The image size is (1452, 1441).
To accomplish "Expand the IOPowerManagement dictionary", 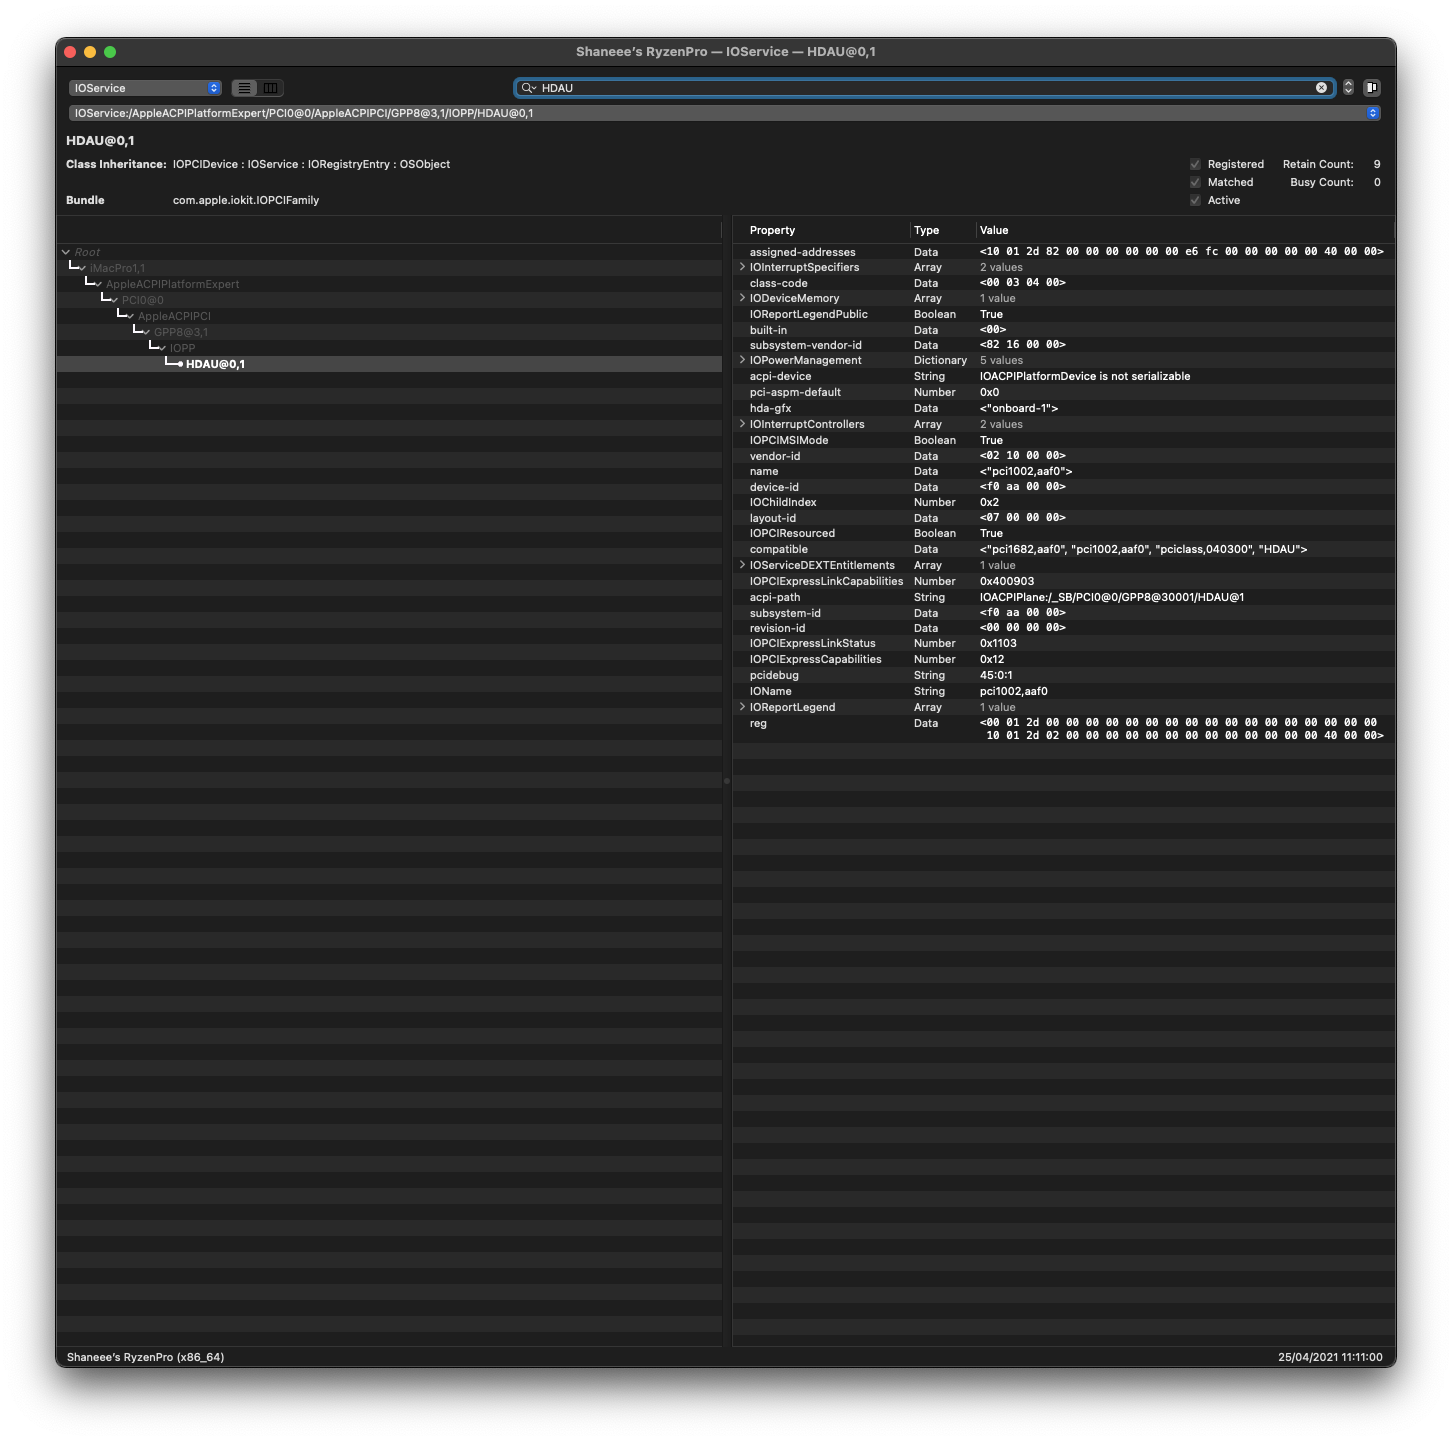I will 742,360.
